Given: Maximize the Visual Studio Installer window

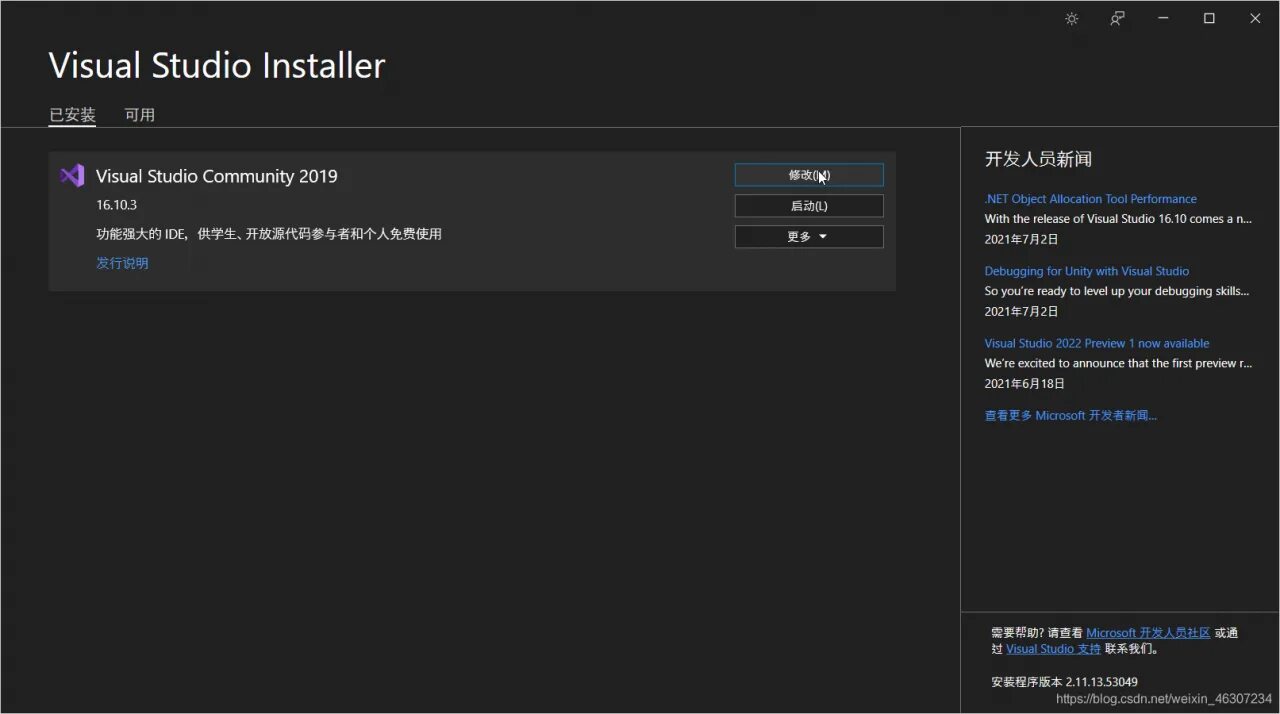Looking at the screenshot, I should (x=1209, y=19).
